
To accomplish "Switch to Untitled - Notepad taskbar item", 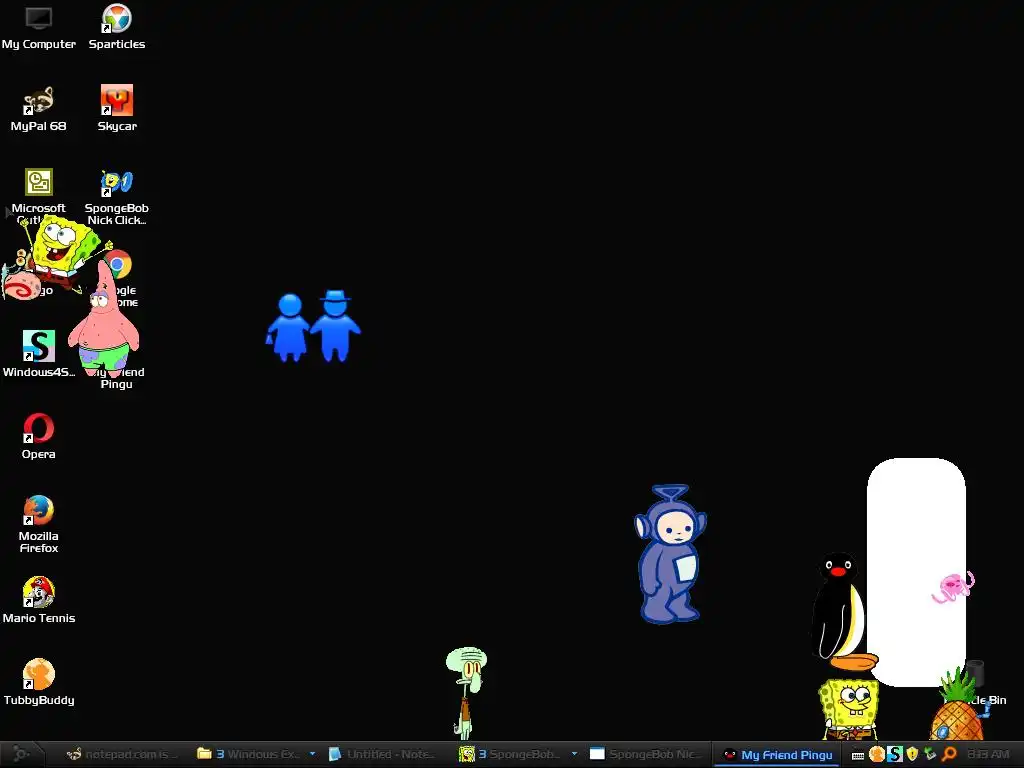I will [x=382, y=754].
